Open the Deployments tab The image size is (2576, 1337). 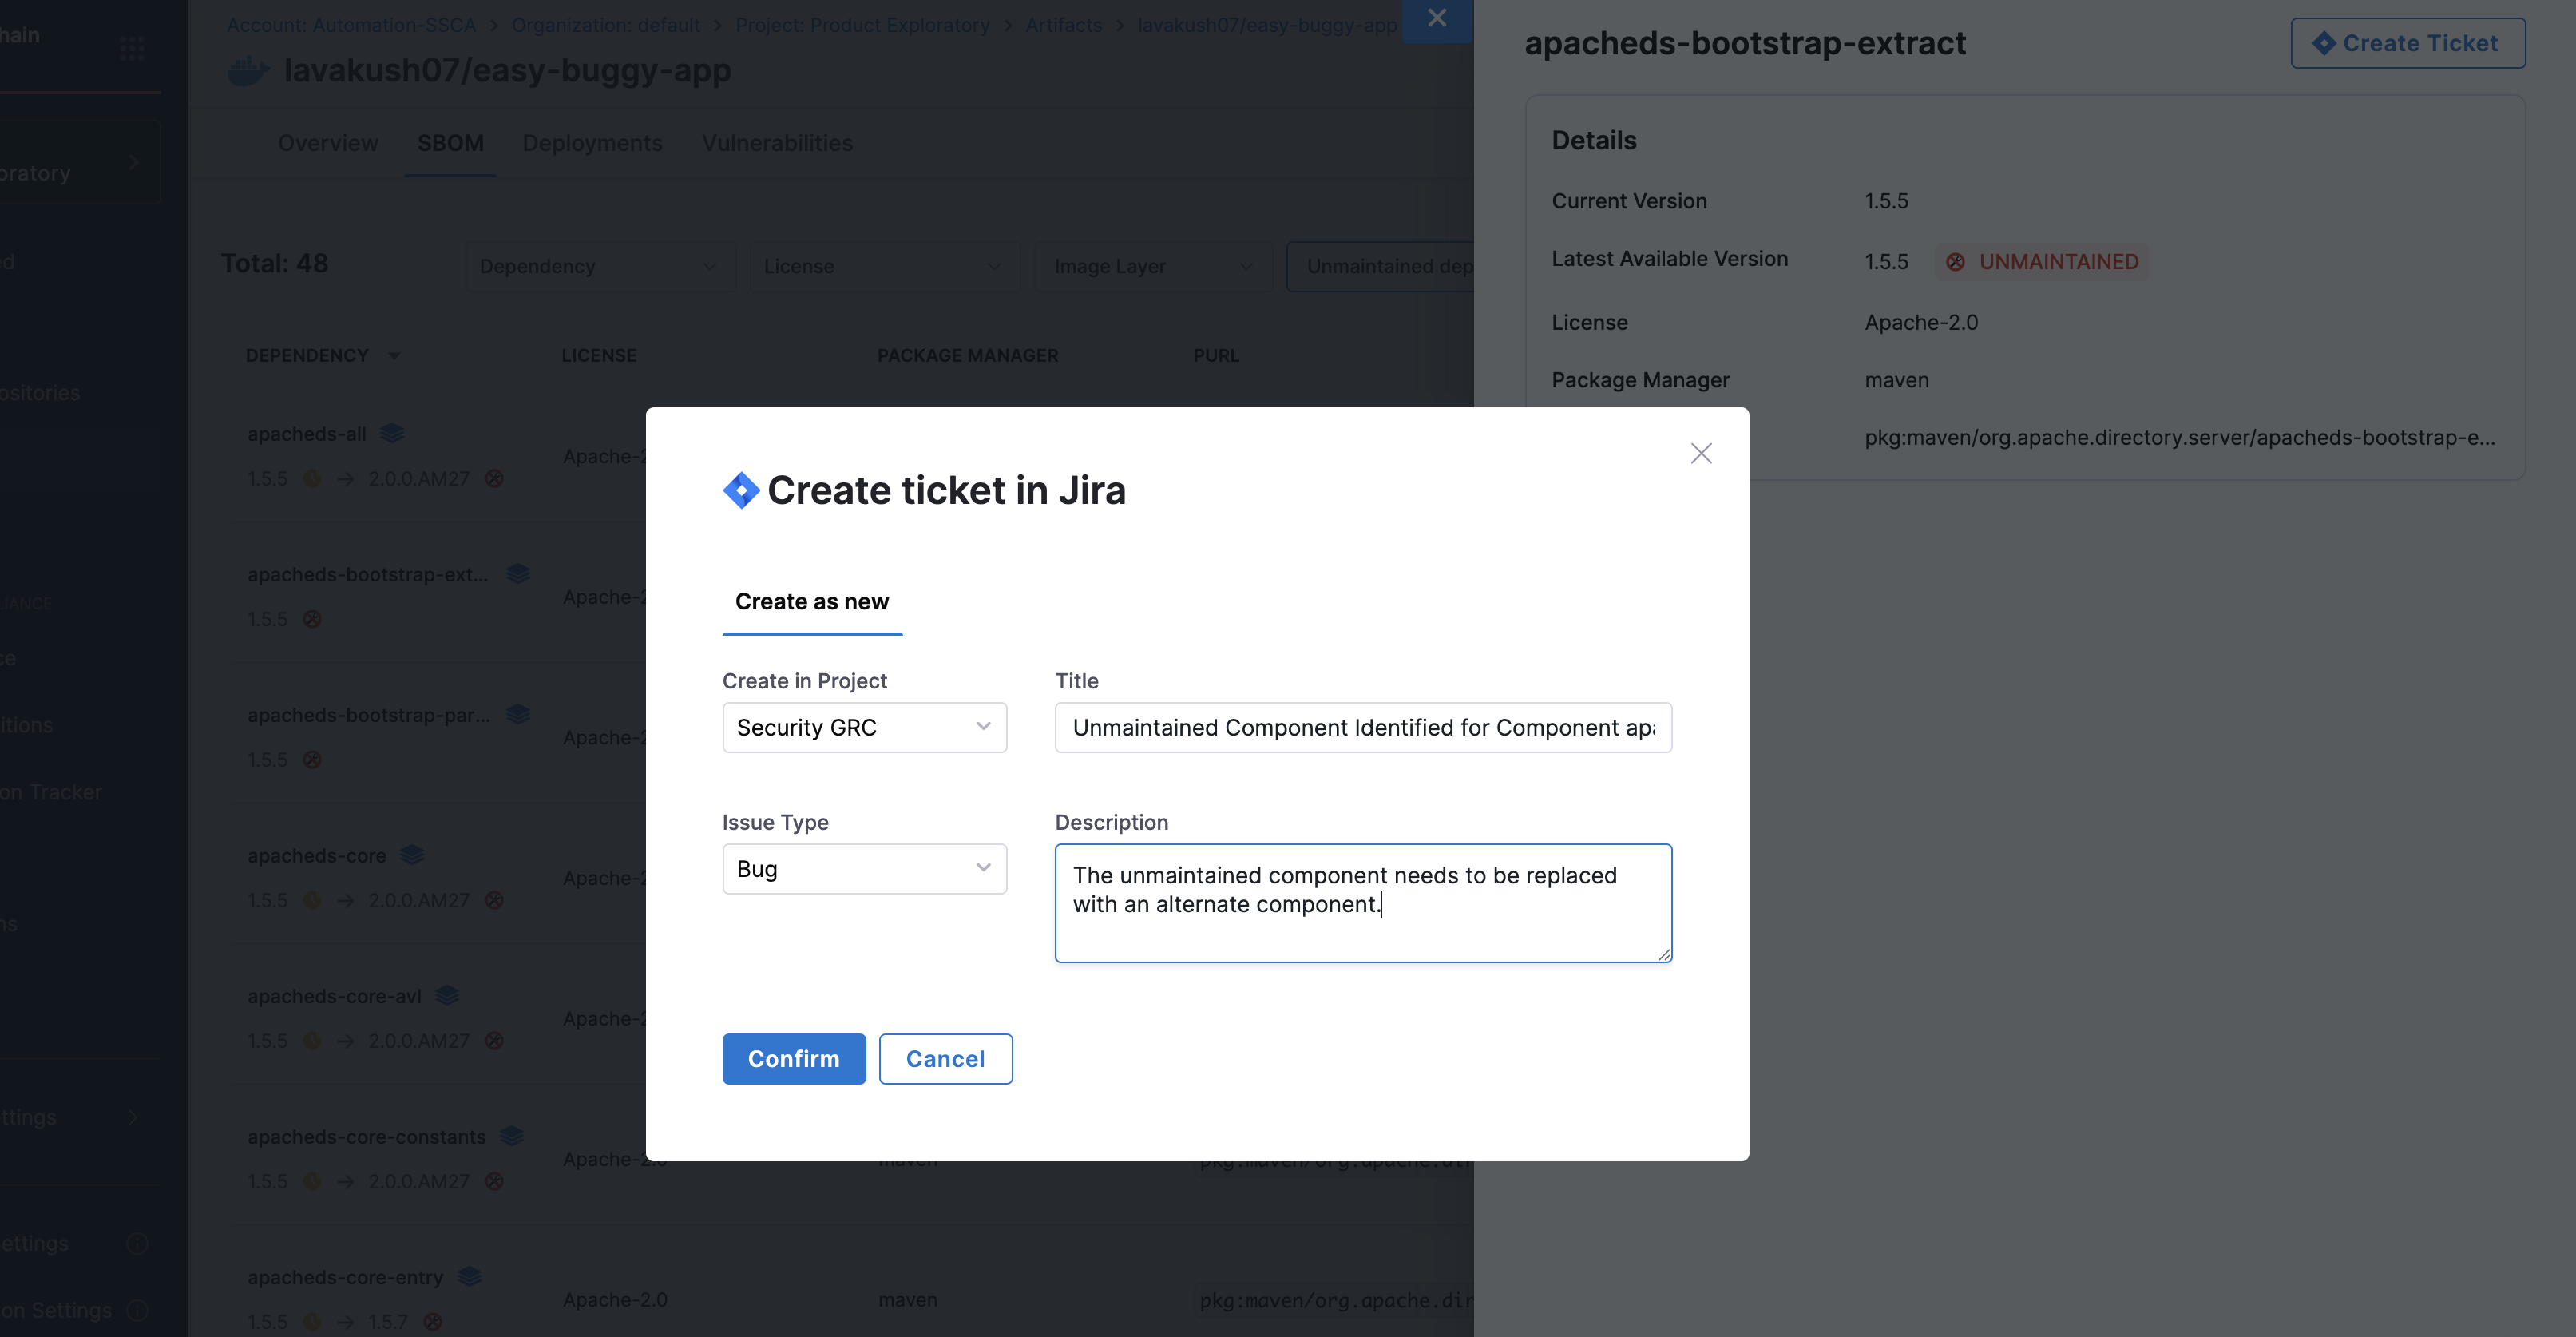pyautogui.click(x=592, y=143)
